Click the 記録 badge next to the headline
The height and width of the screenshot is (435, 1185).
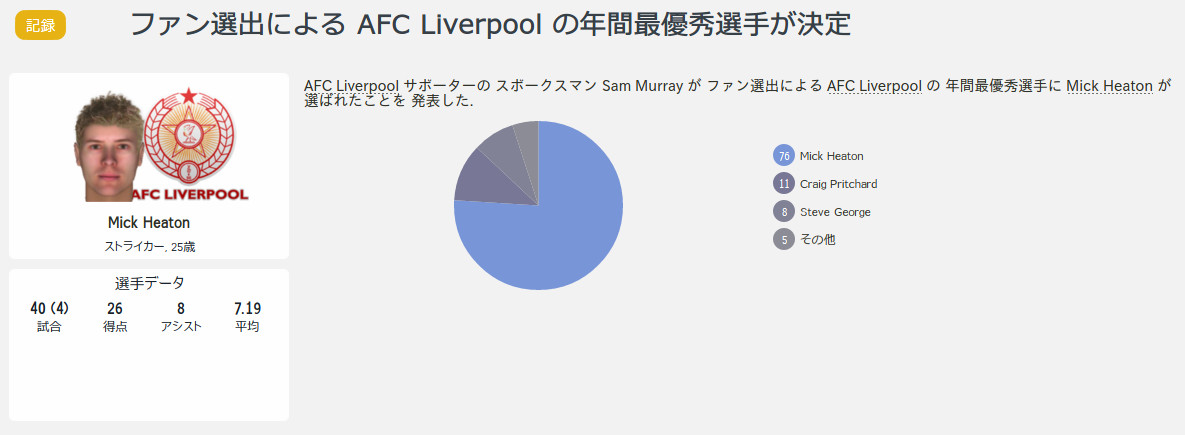[x=40, y=25]
